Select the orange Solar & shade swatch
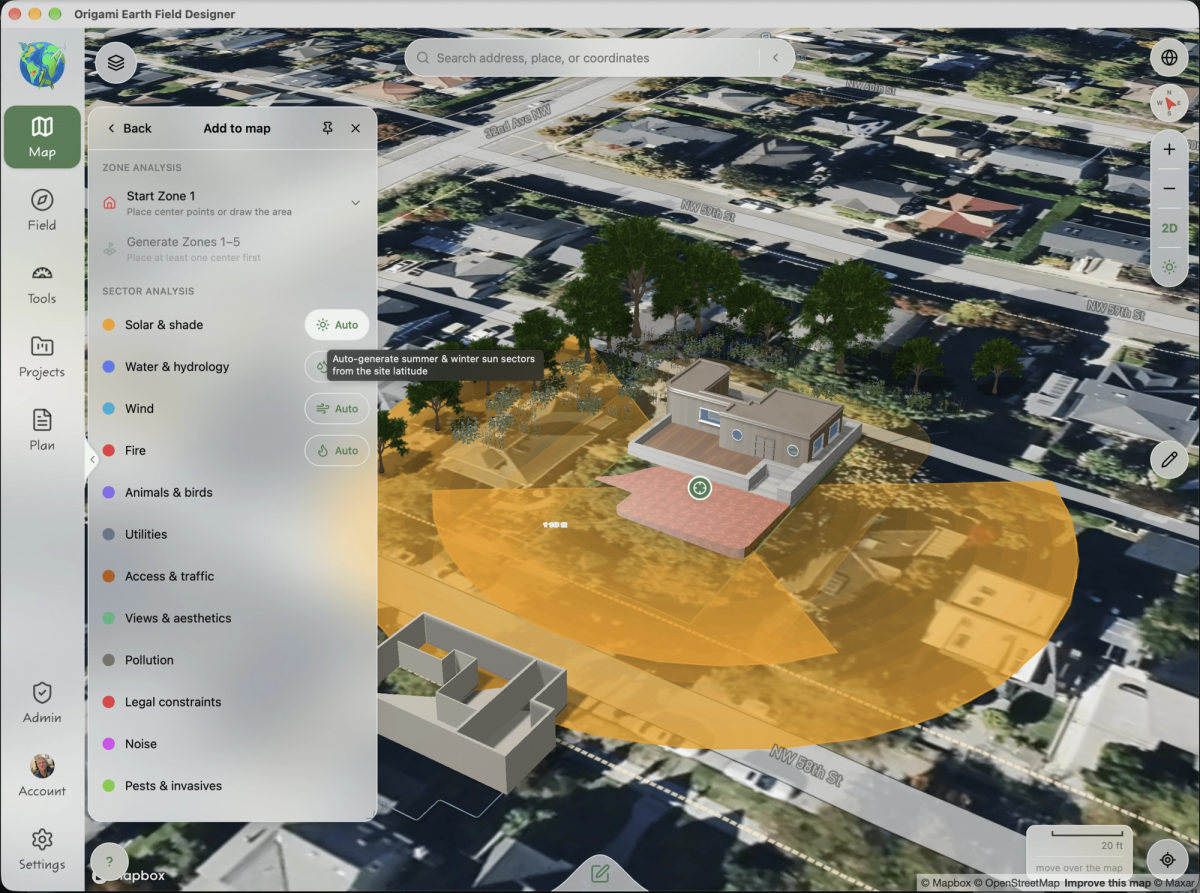The width and height of the screenshot is (1200, 893). (x=109, y=325)
